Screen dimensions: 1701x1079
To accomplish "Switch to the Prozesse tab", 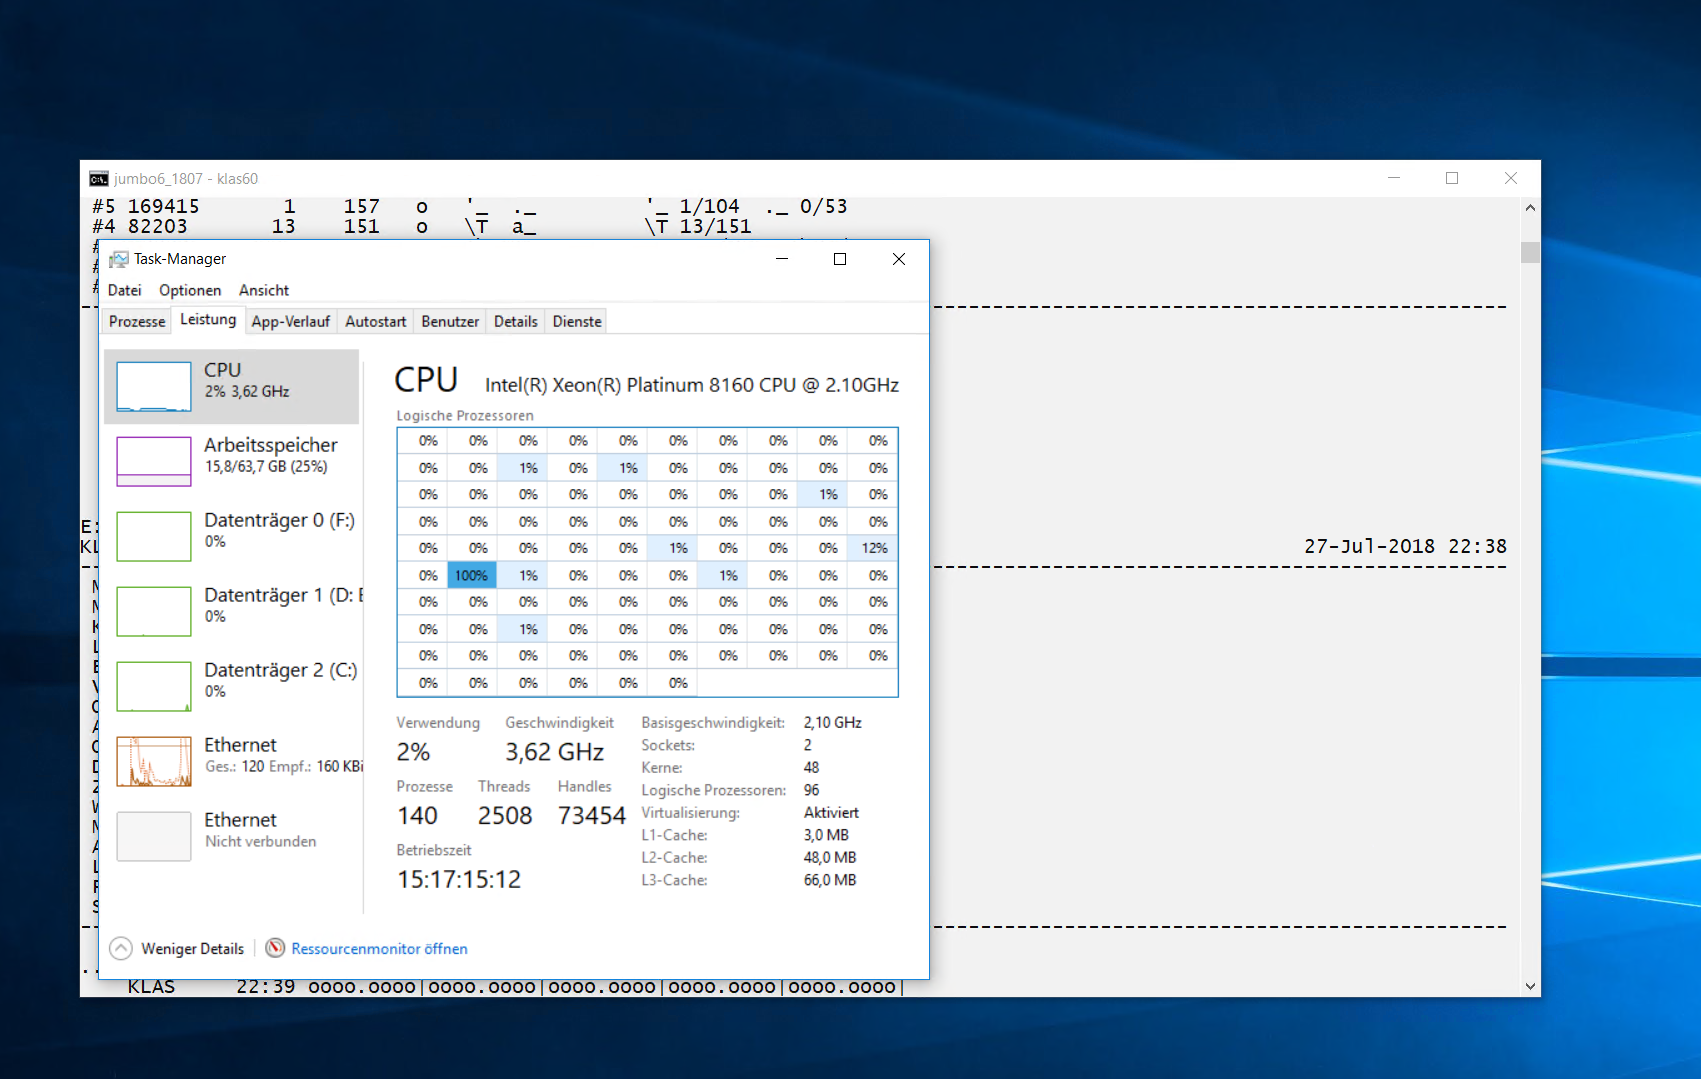I will pyautogui.click(x=137, y=321).
